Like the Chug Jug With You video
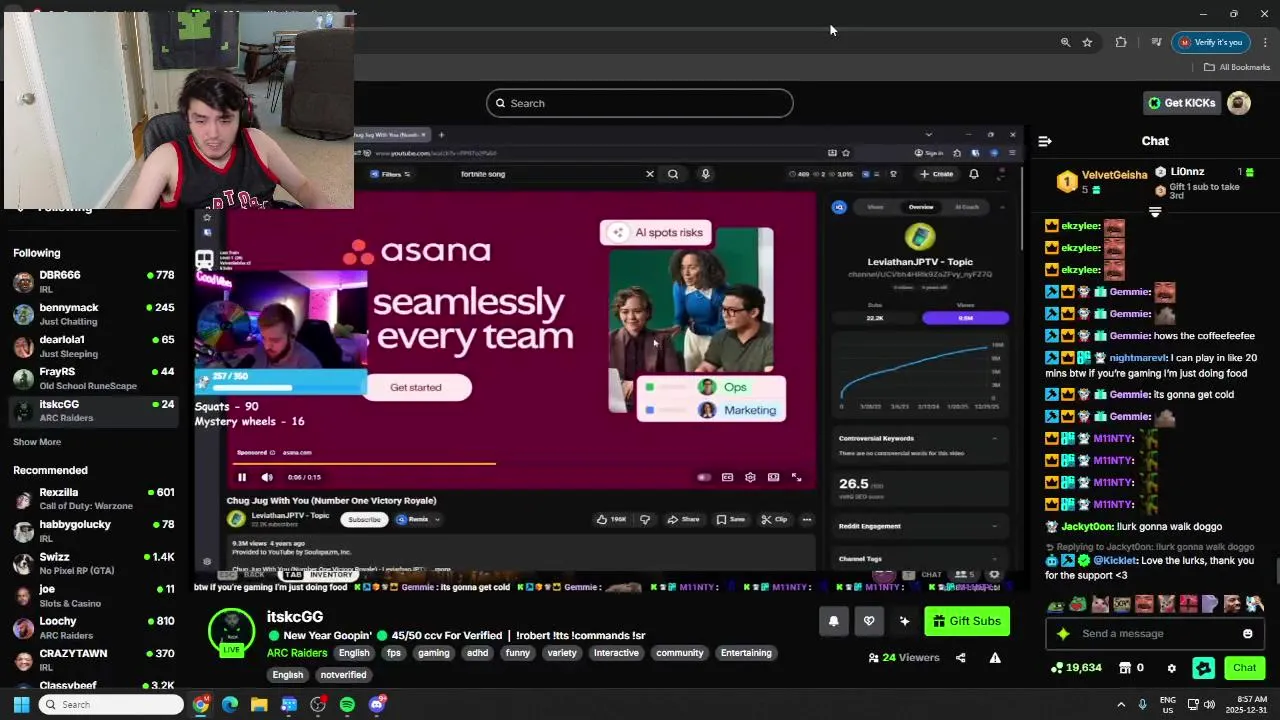The width and height of the screenshot is (1280, 720). coord(611,519)
